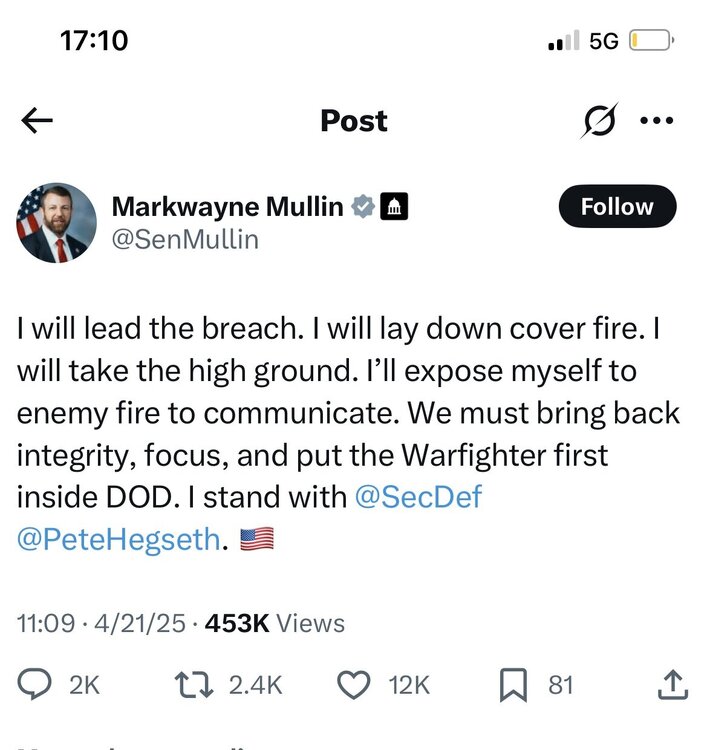Like the post with heart icon
Image resolution: width=707 pixels, height=750 pixels.
[x=352, y=684]
